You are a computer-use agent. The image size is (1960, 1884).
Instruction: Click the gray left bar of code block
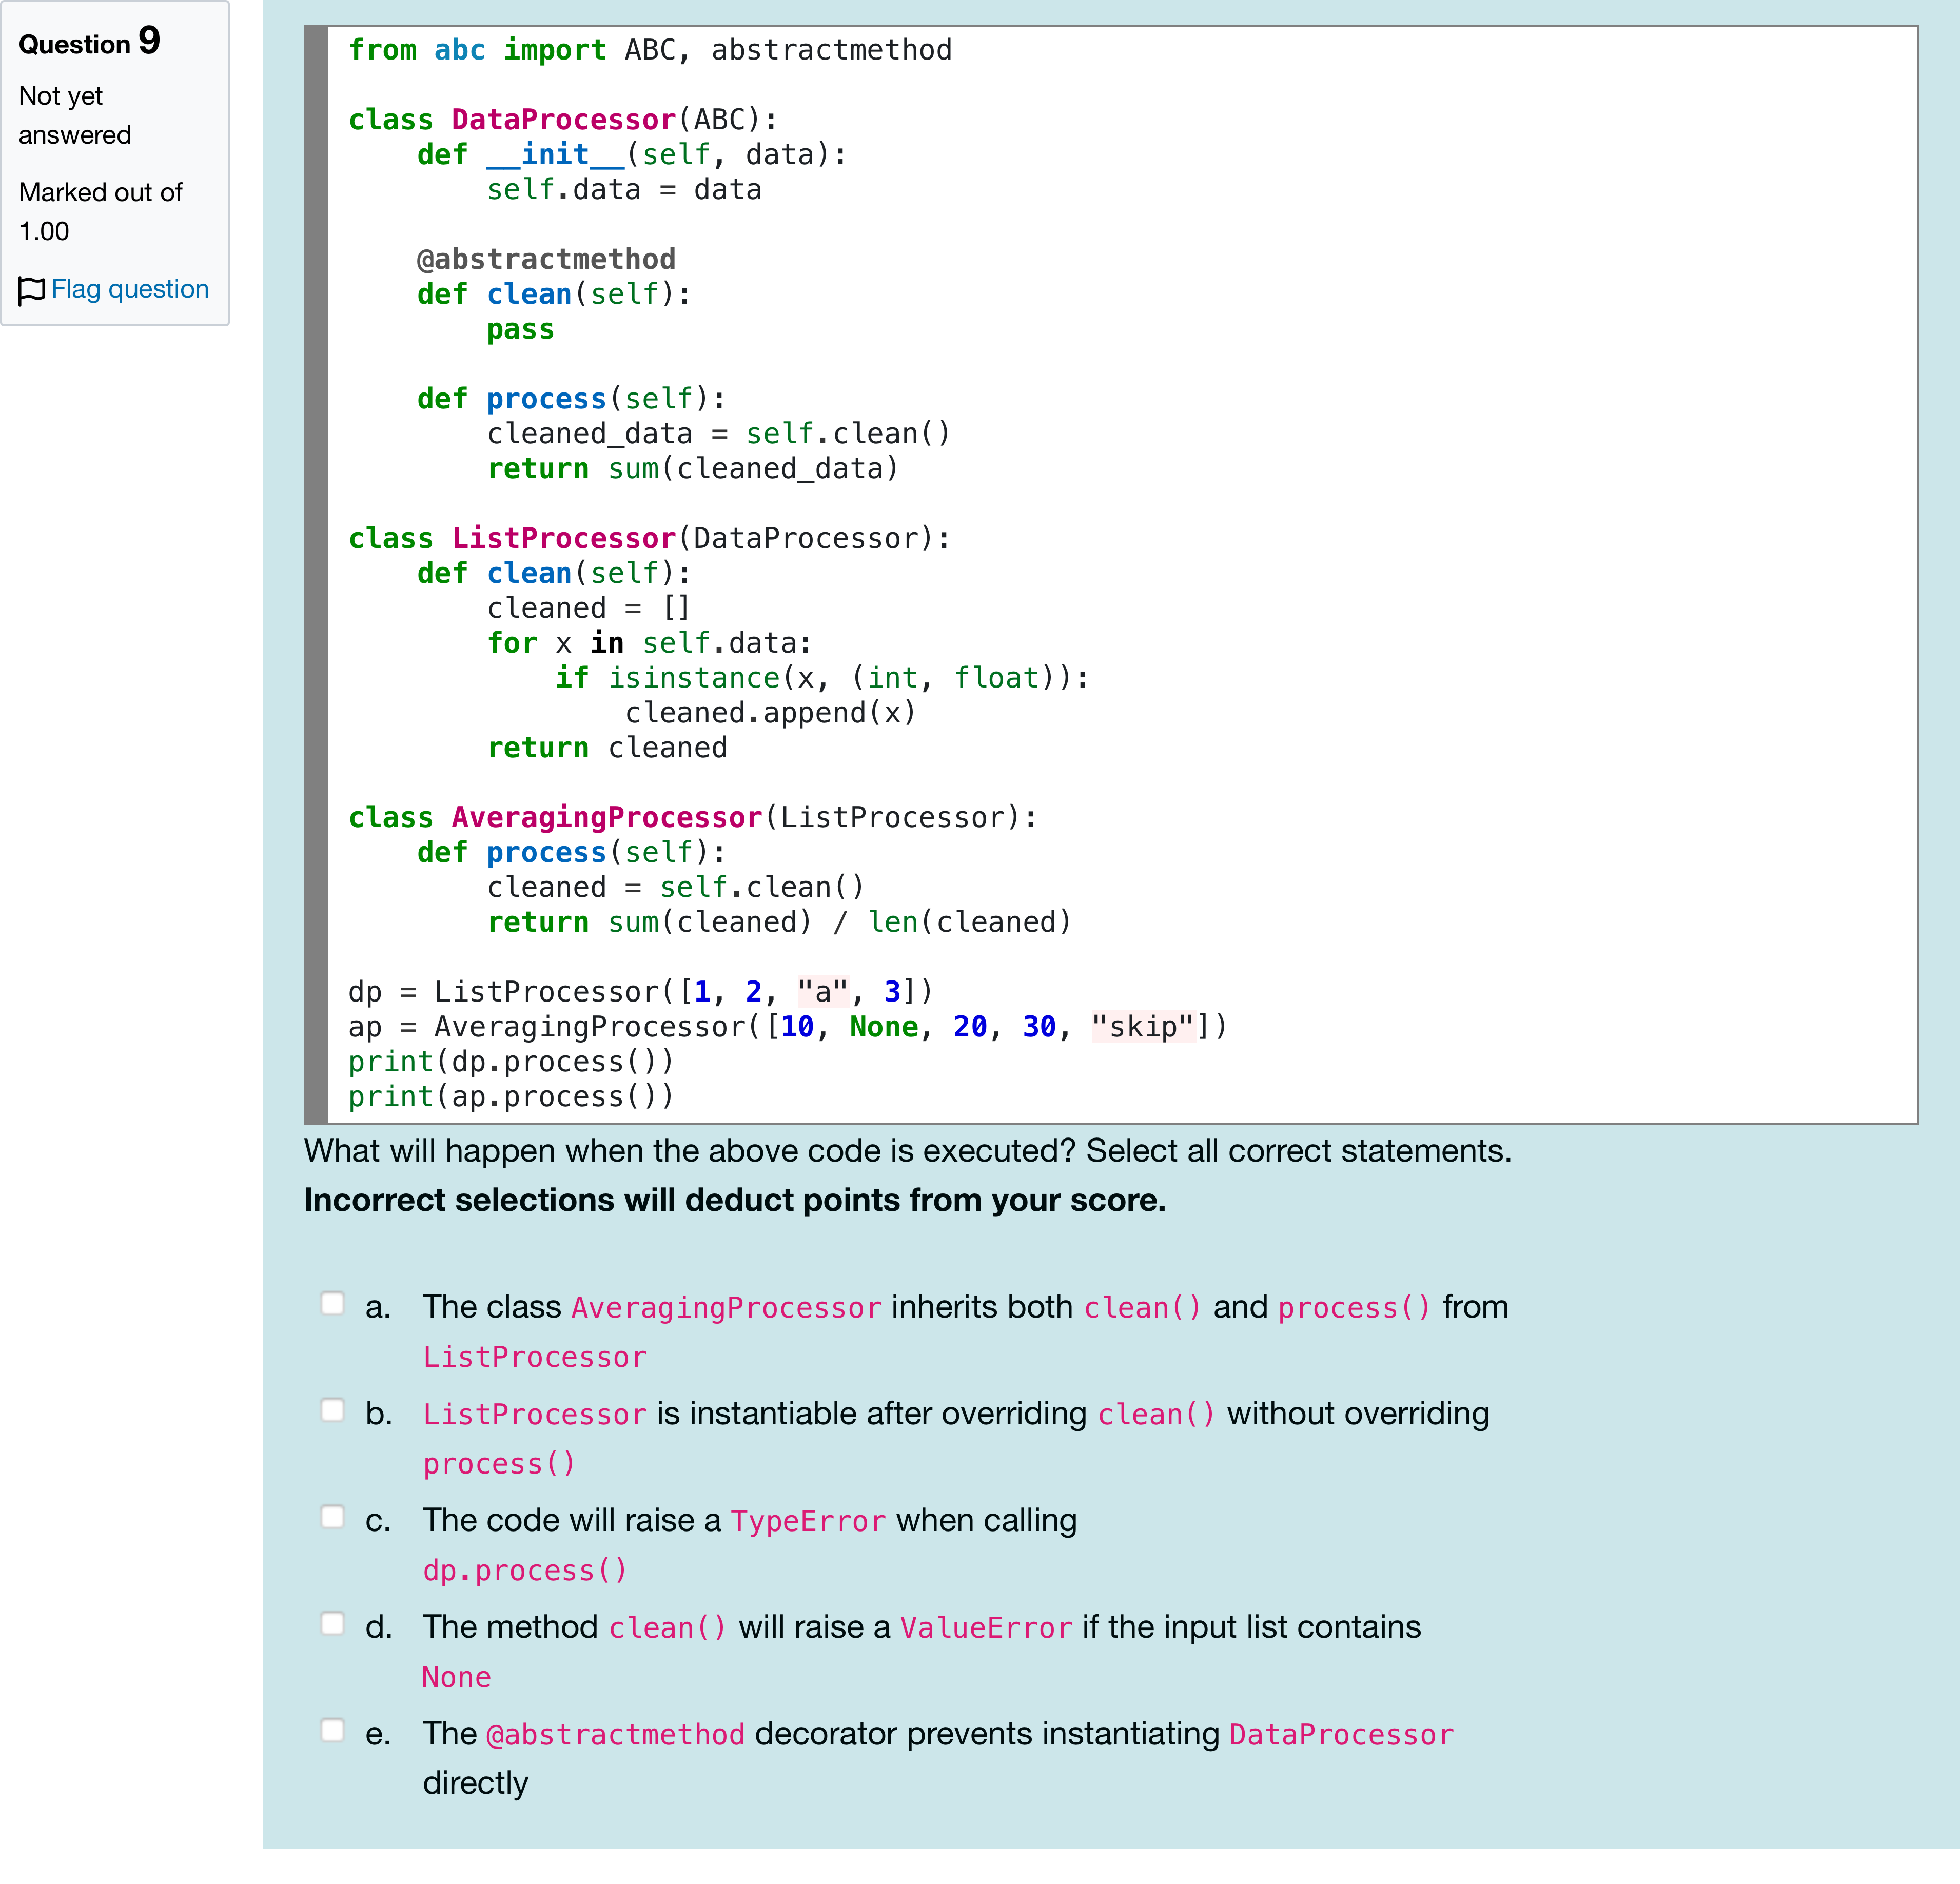[x=316, y=574]
